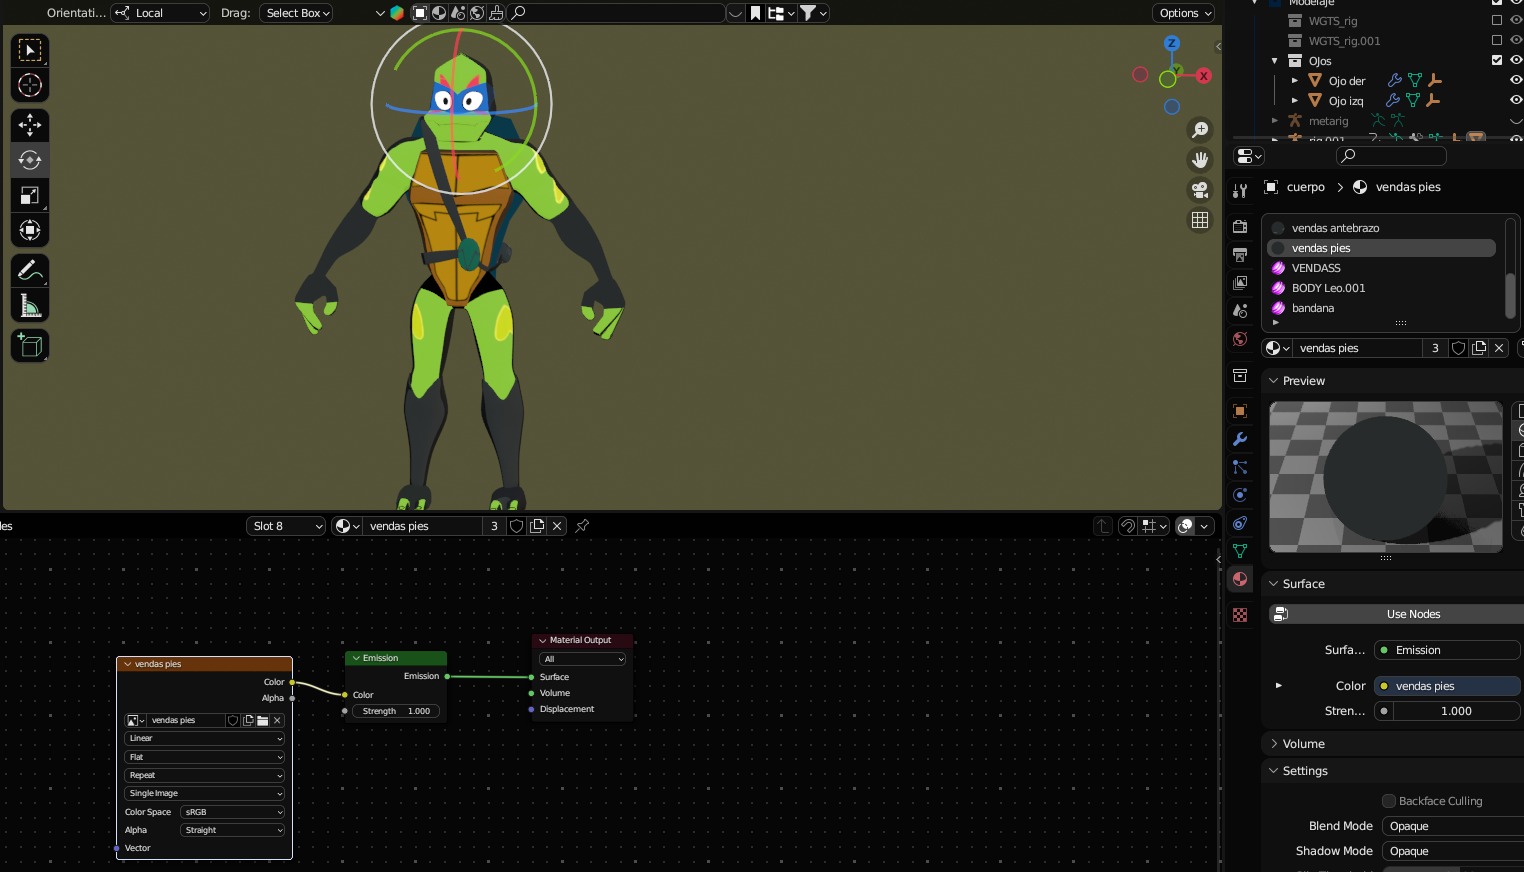The image size is (1524, 872).
Task: Pick the Transform tool
Action: [x=30, y=231]
